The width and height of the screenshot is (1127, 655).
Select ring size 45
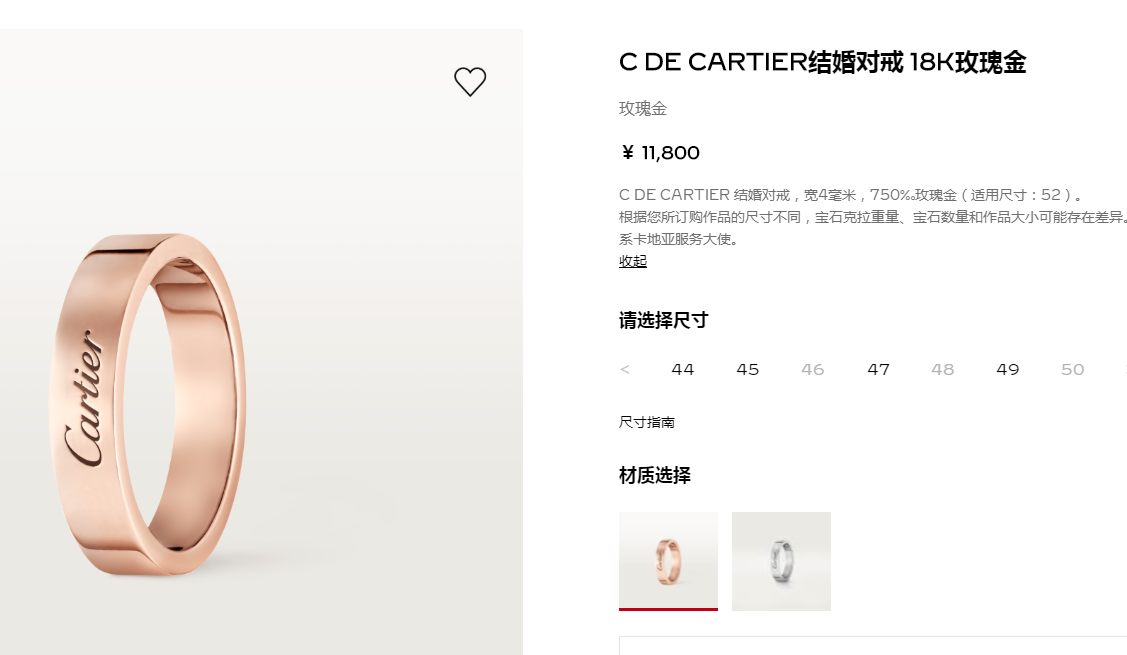[x=748, y=370]
